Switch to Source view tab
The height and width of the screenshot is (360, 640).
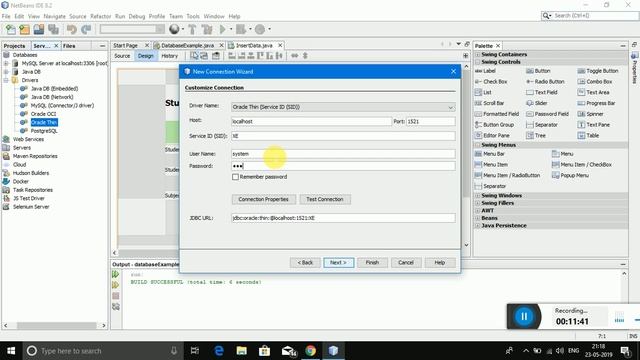122,56
